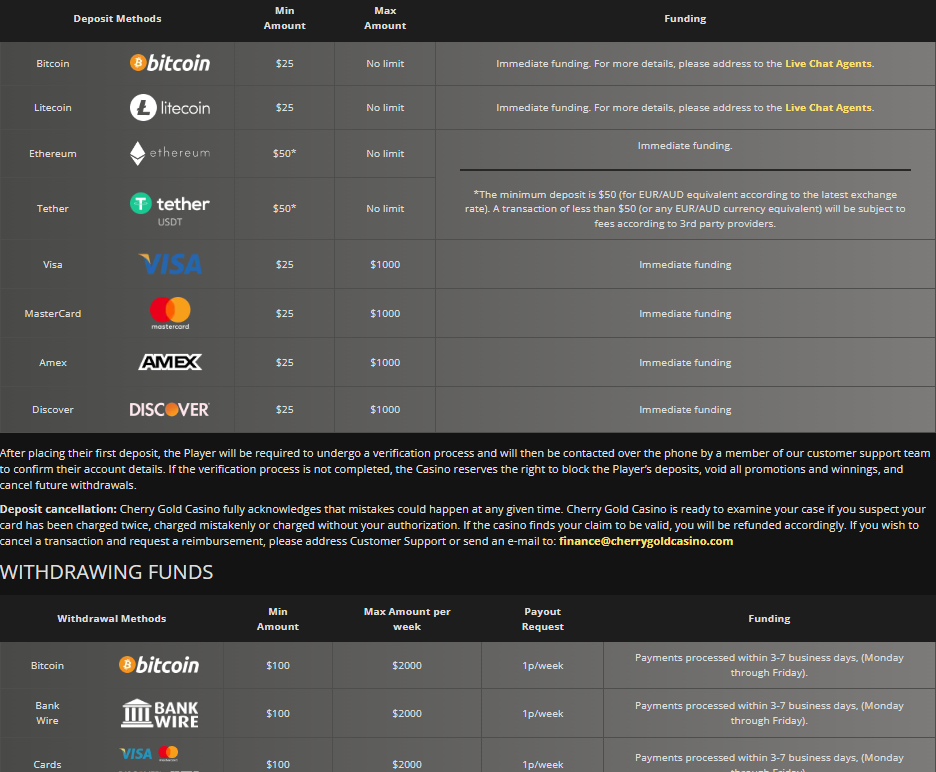Click 'Immediate funding' in the Visa row
Viewport: 936px width, 772px height.
pos(685,264)
